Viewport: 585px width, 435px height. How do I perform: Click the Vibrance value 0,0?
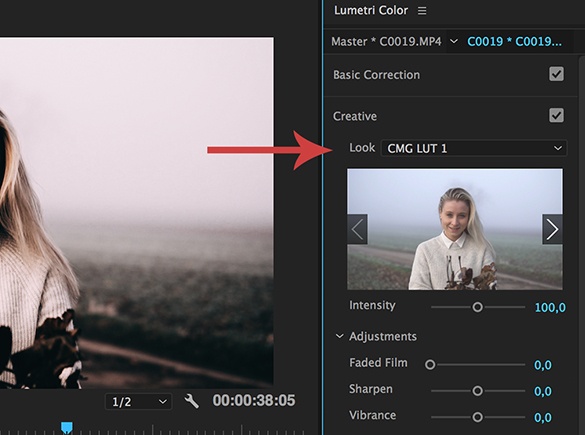click(543, 417)
